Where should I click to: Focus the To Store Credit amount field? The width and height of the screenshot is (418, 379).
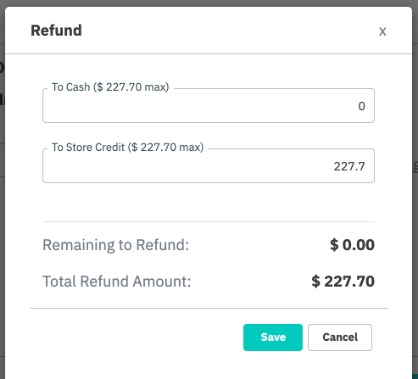coord(208,166)
